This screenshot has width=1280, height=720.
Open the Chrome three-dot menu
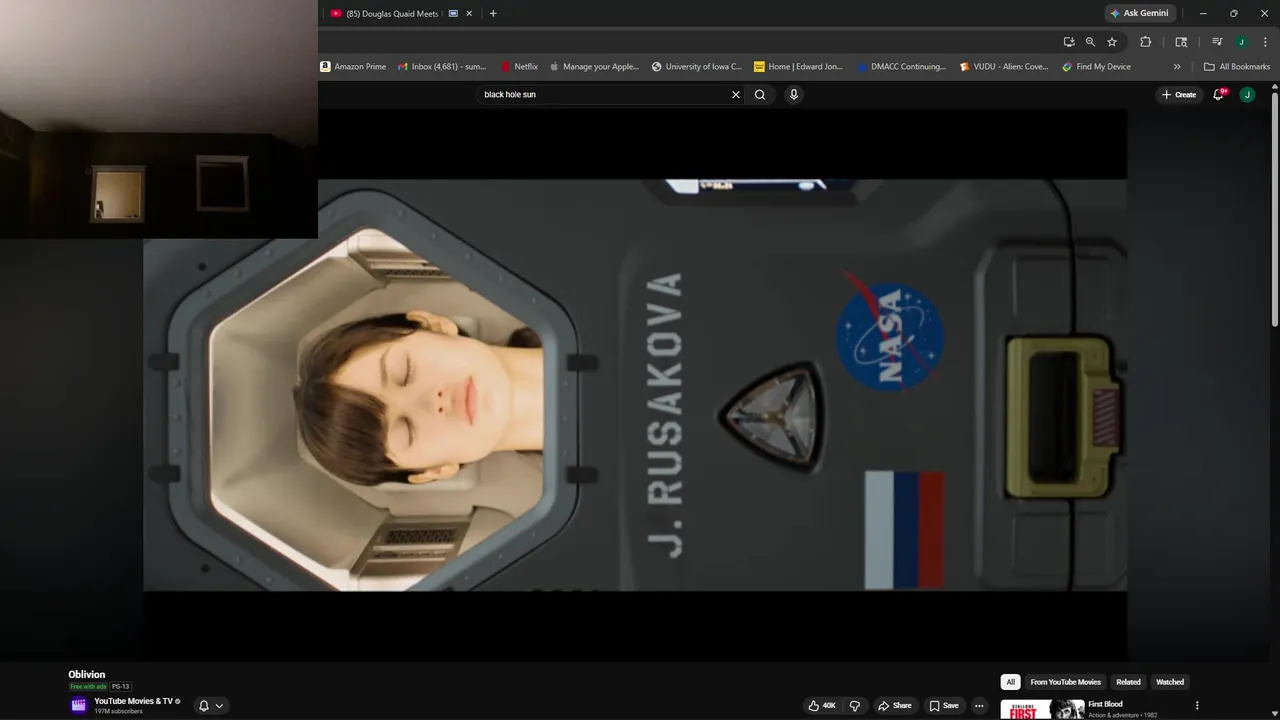(x=1265, y=42)
